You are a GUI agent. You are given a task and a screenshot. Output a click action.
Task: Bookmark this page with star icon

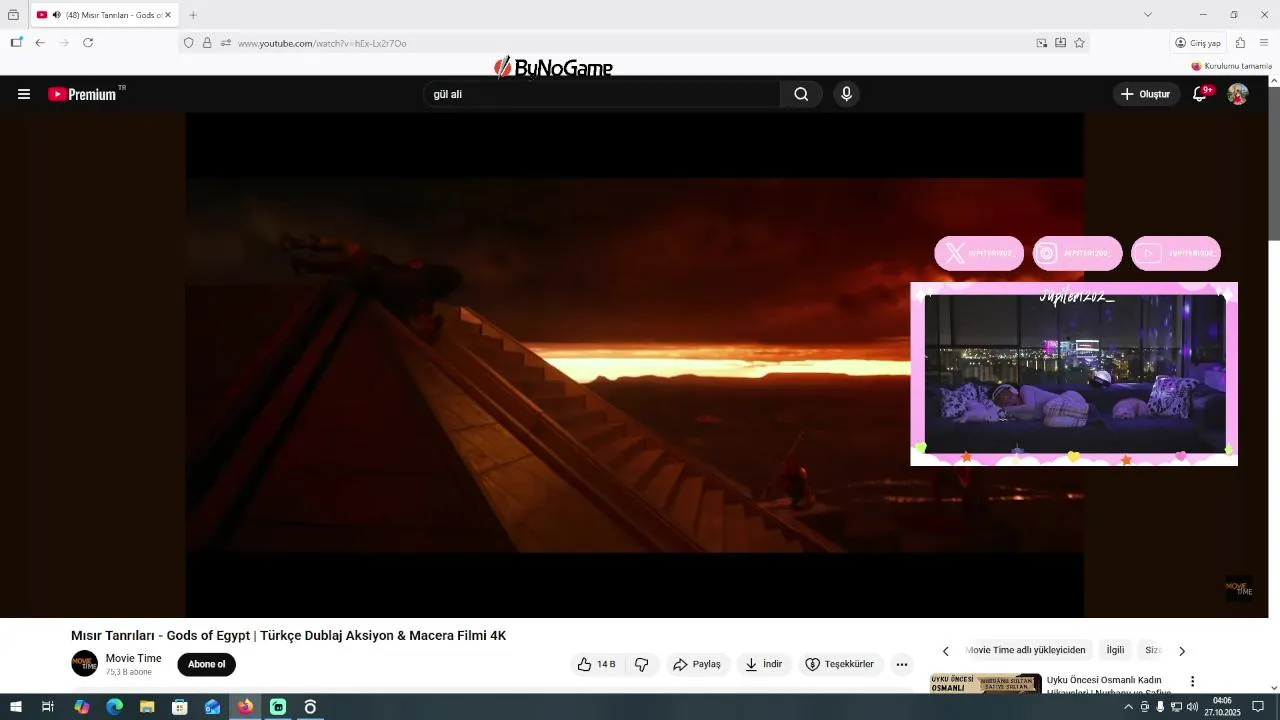point(1079,43)
